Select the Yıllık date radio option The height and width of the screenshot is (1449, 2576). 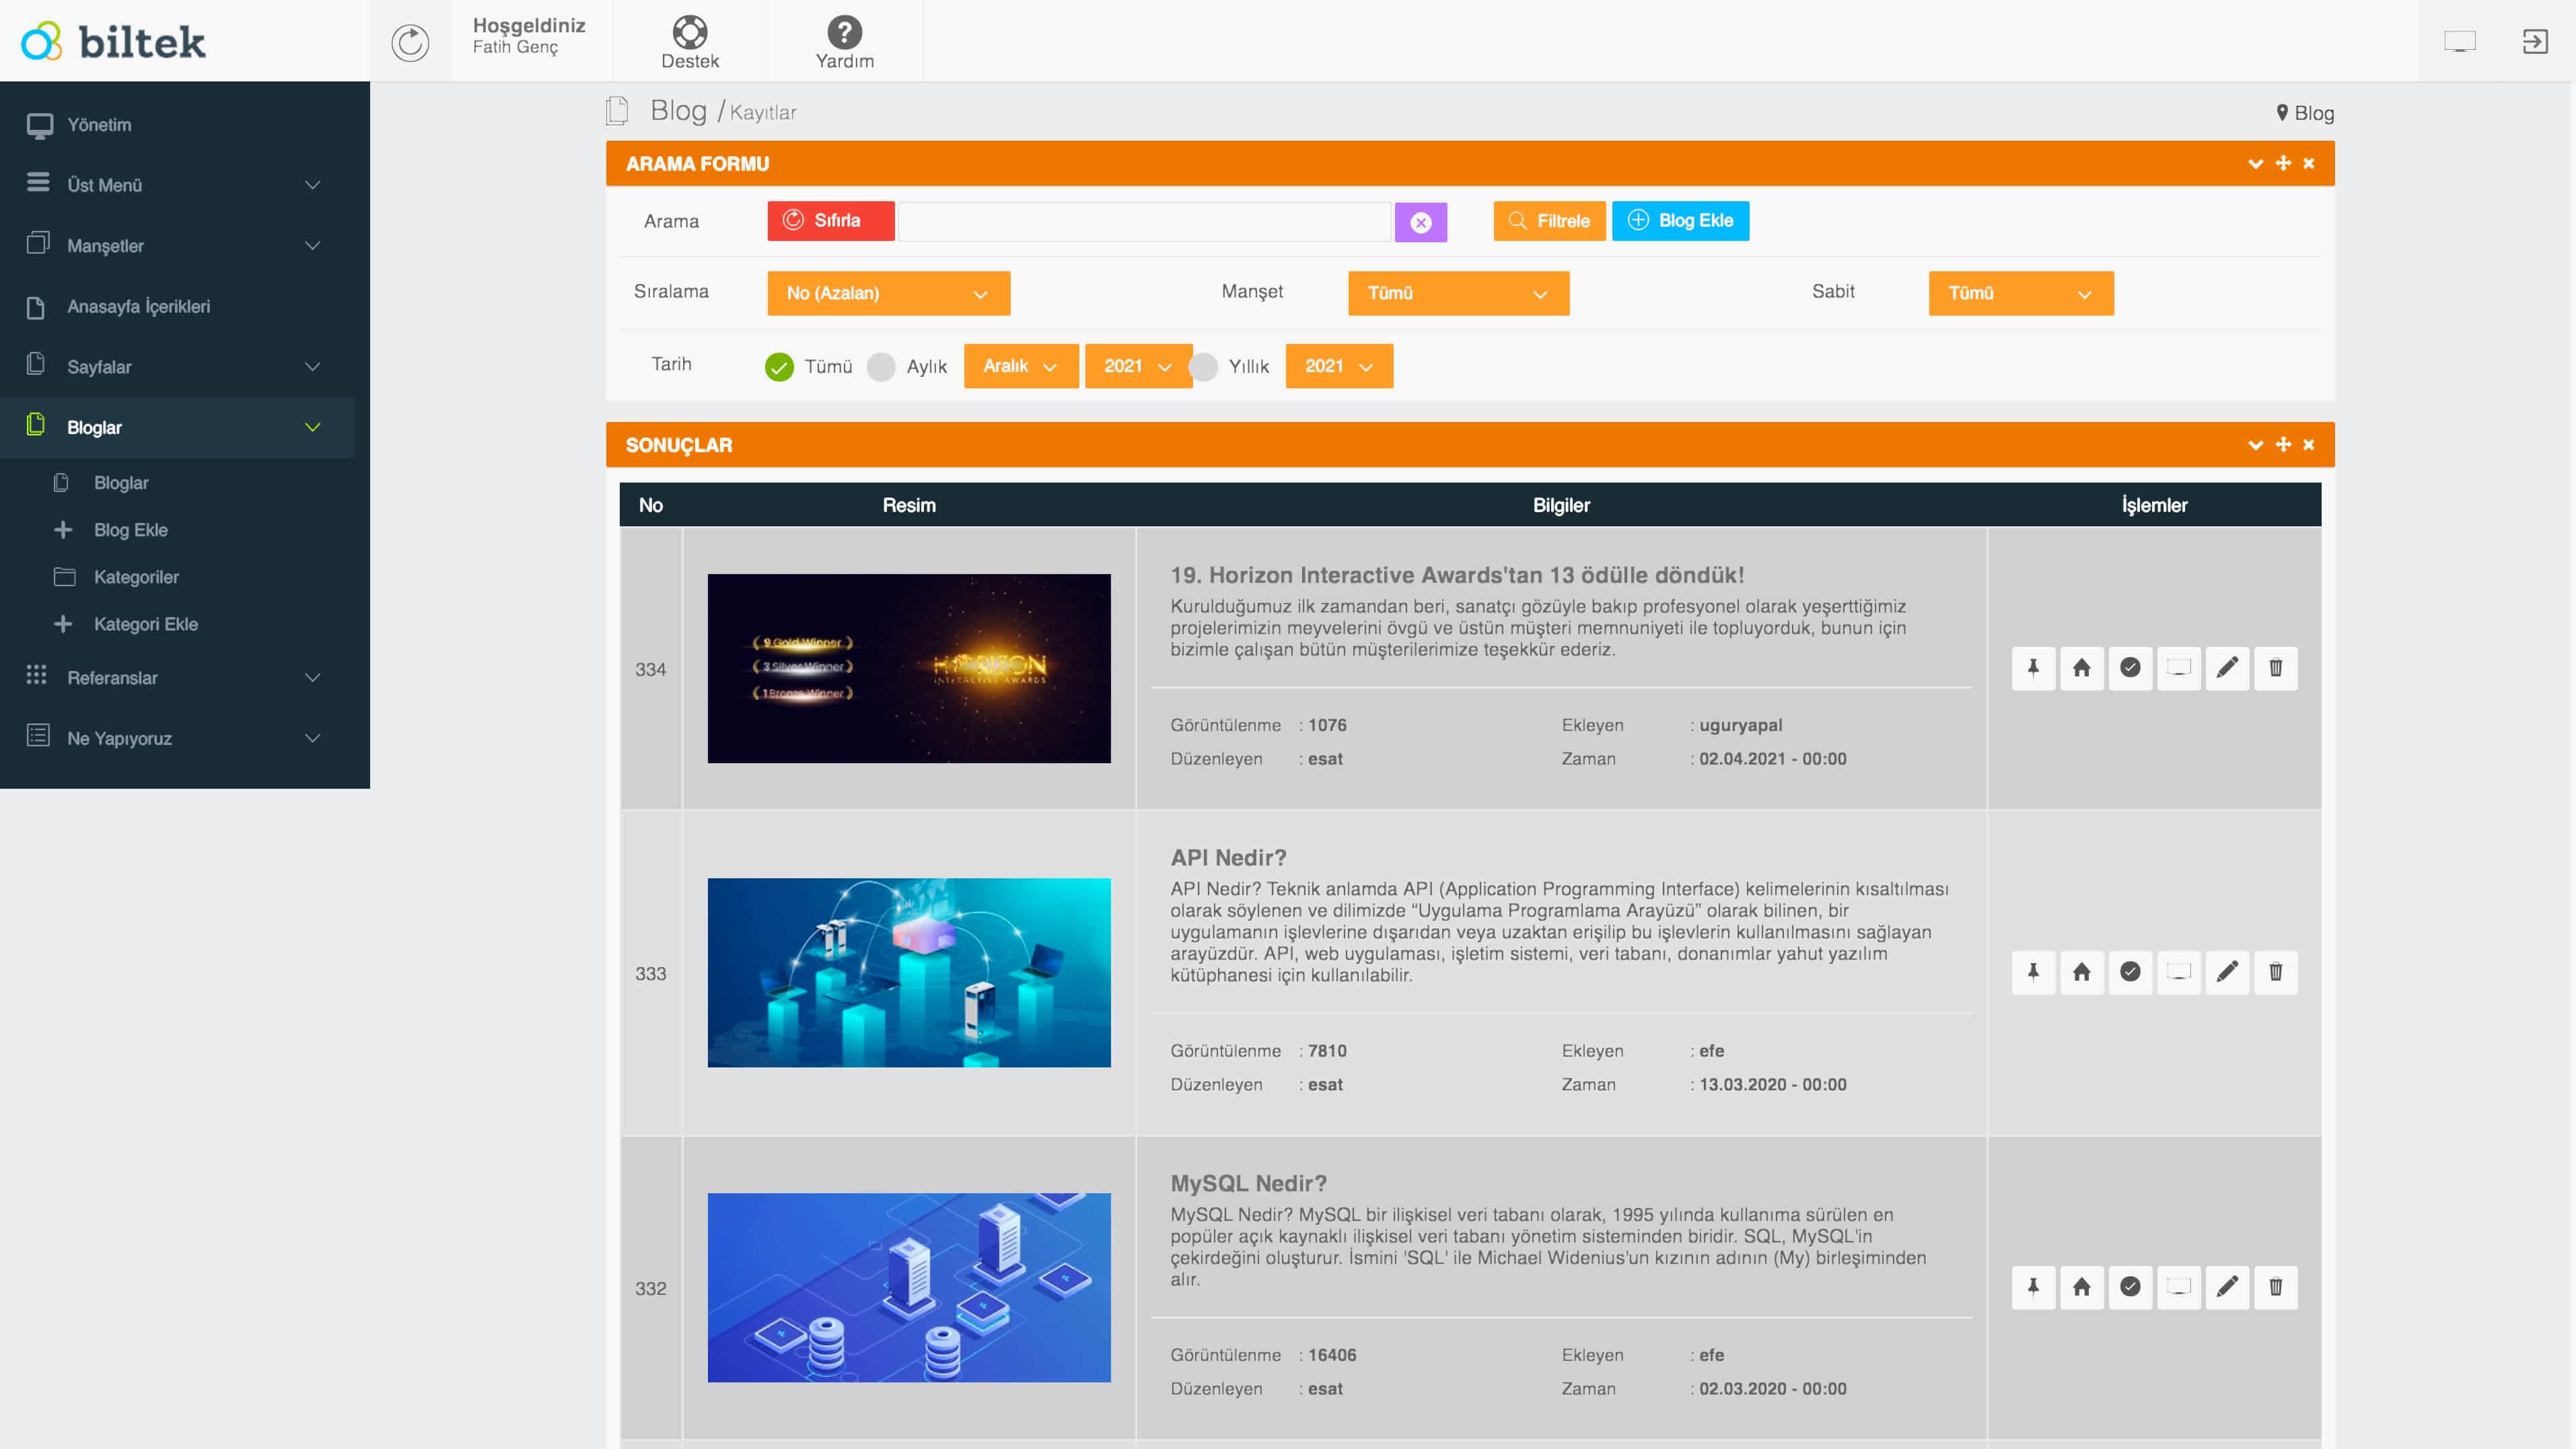pyautogui.click(x=1204, y=367)
